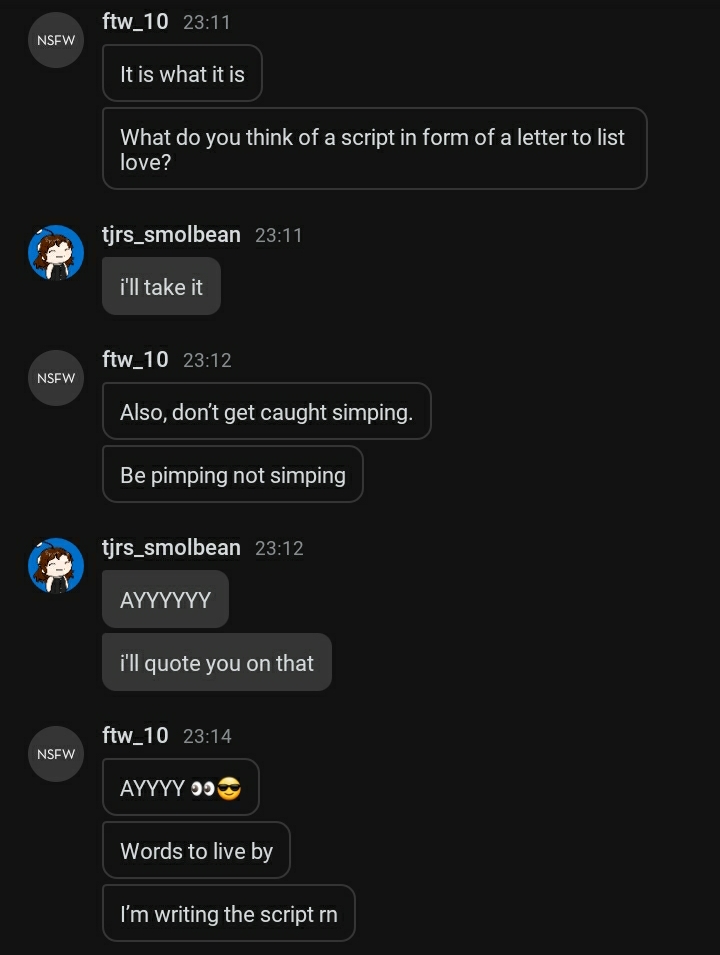Select the NSFW avatar beside the 23:14 ftw_10 message

[x=56, y=754]
